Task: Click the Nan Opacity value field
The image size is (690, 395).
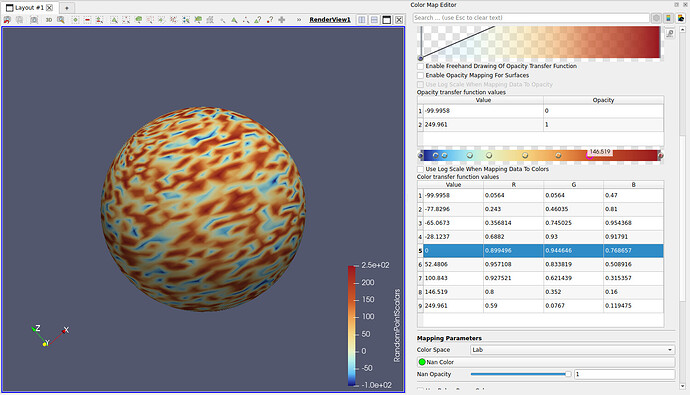Action: pos(624,374)
